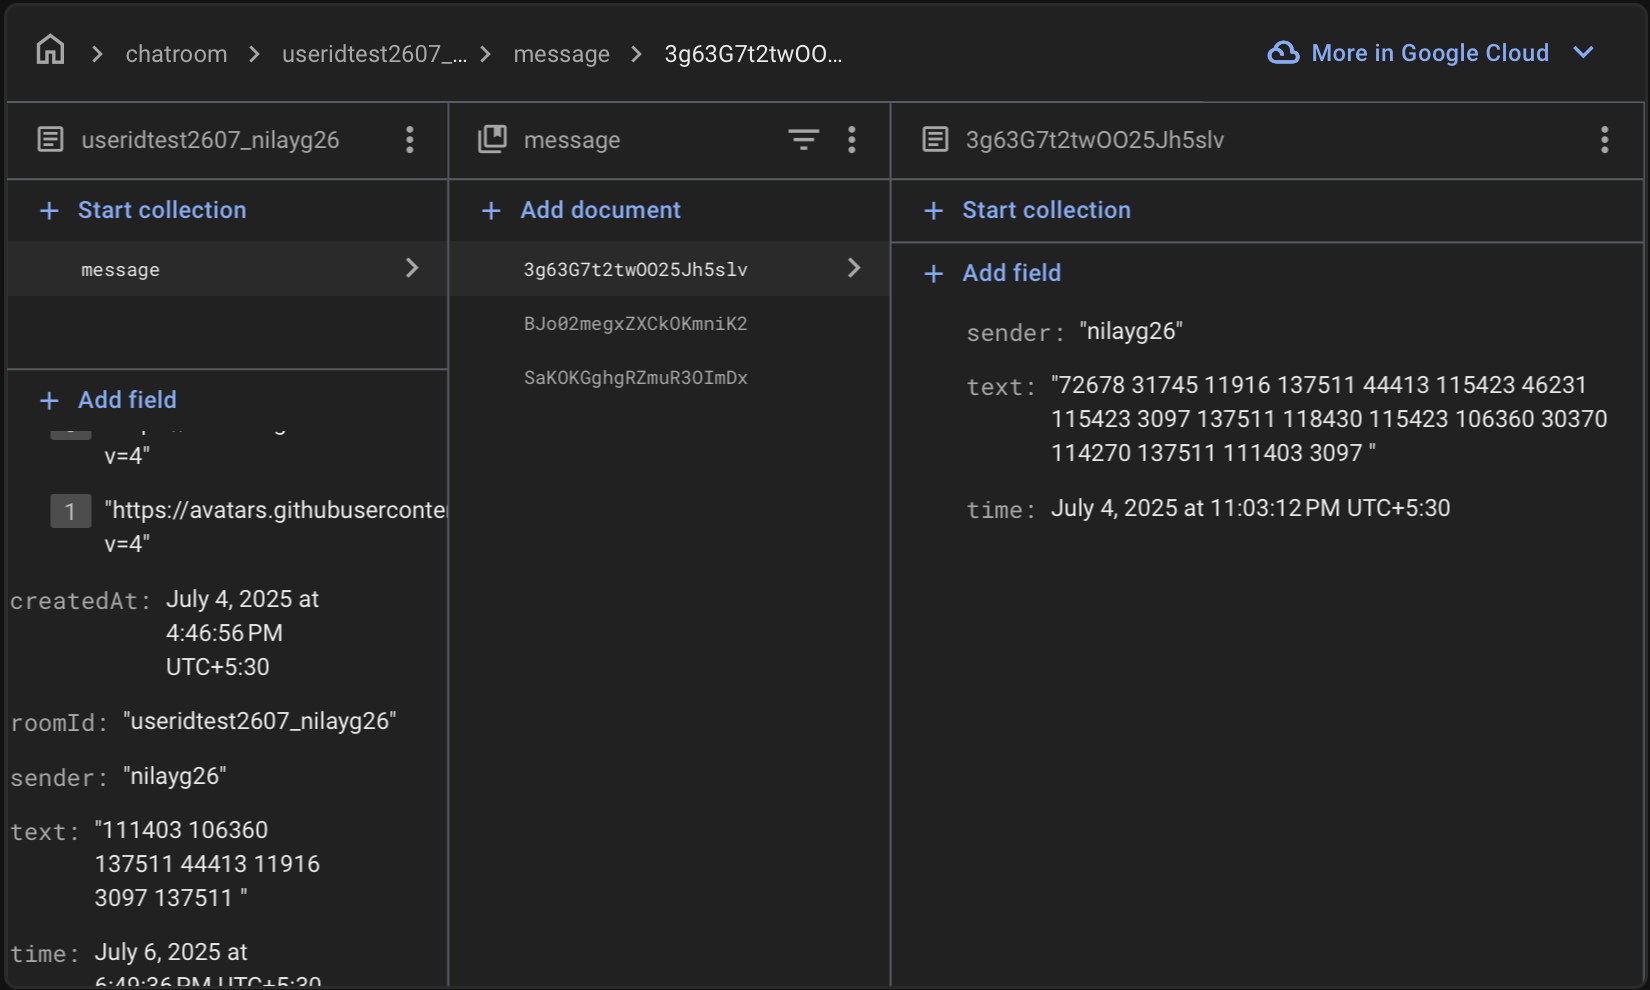
Task: Open the three-dot menu for useridtest2607_nilayg26 document
Action: pos(409,139)
